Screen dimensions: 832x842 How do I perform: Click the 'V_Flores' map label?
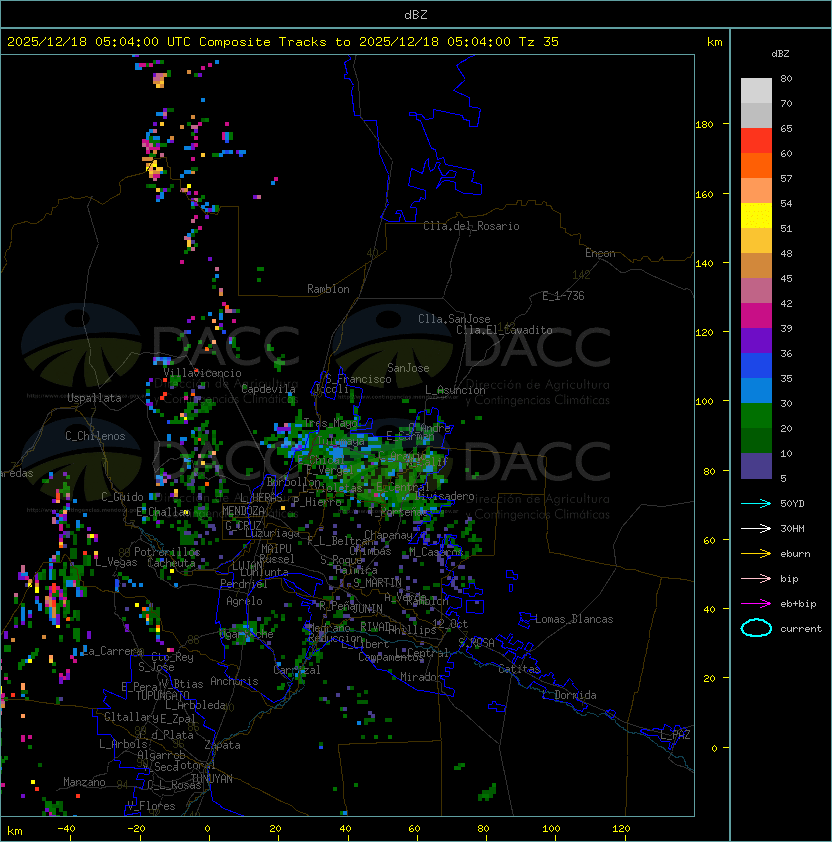[151, 806]
